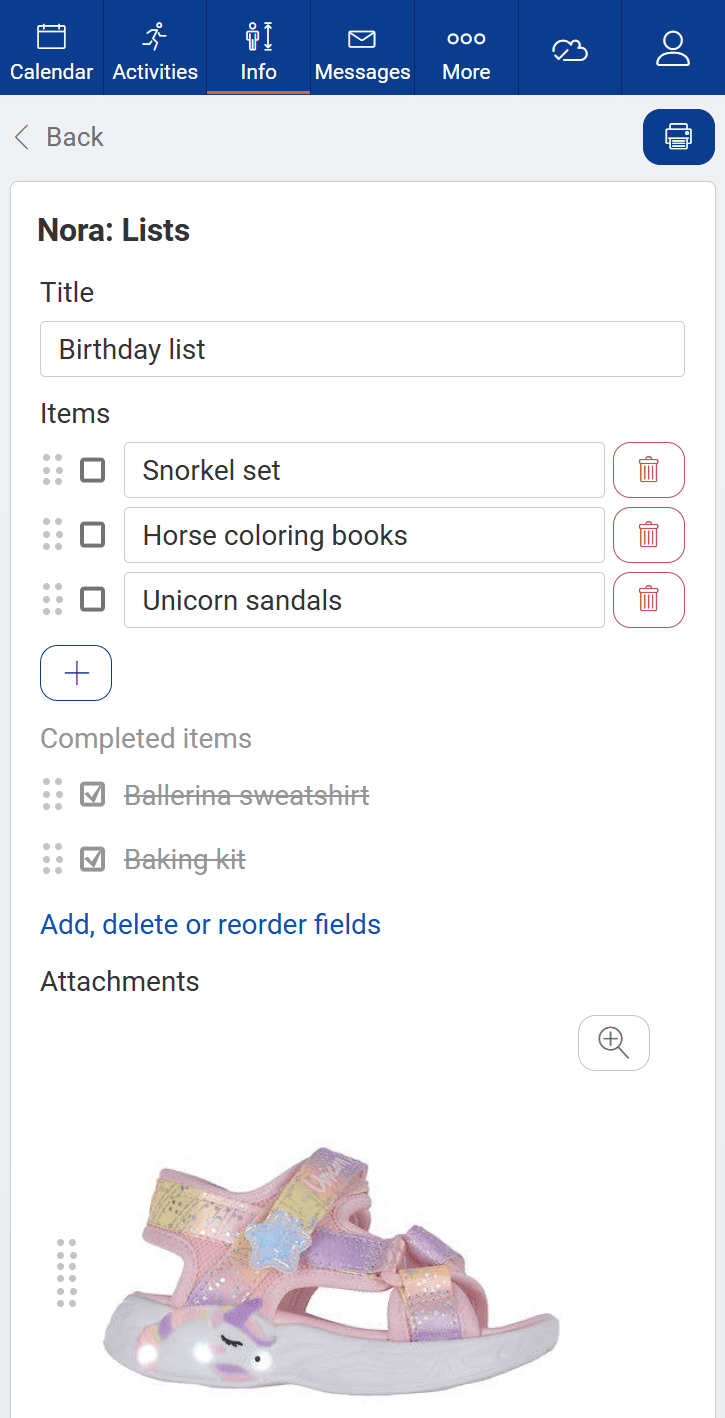Click the Birthday list title field
Screen dimensions: 725x1418
coord(362,349)
